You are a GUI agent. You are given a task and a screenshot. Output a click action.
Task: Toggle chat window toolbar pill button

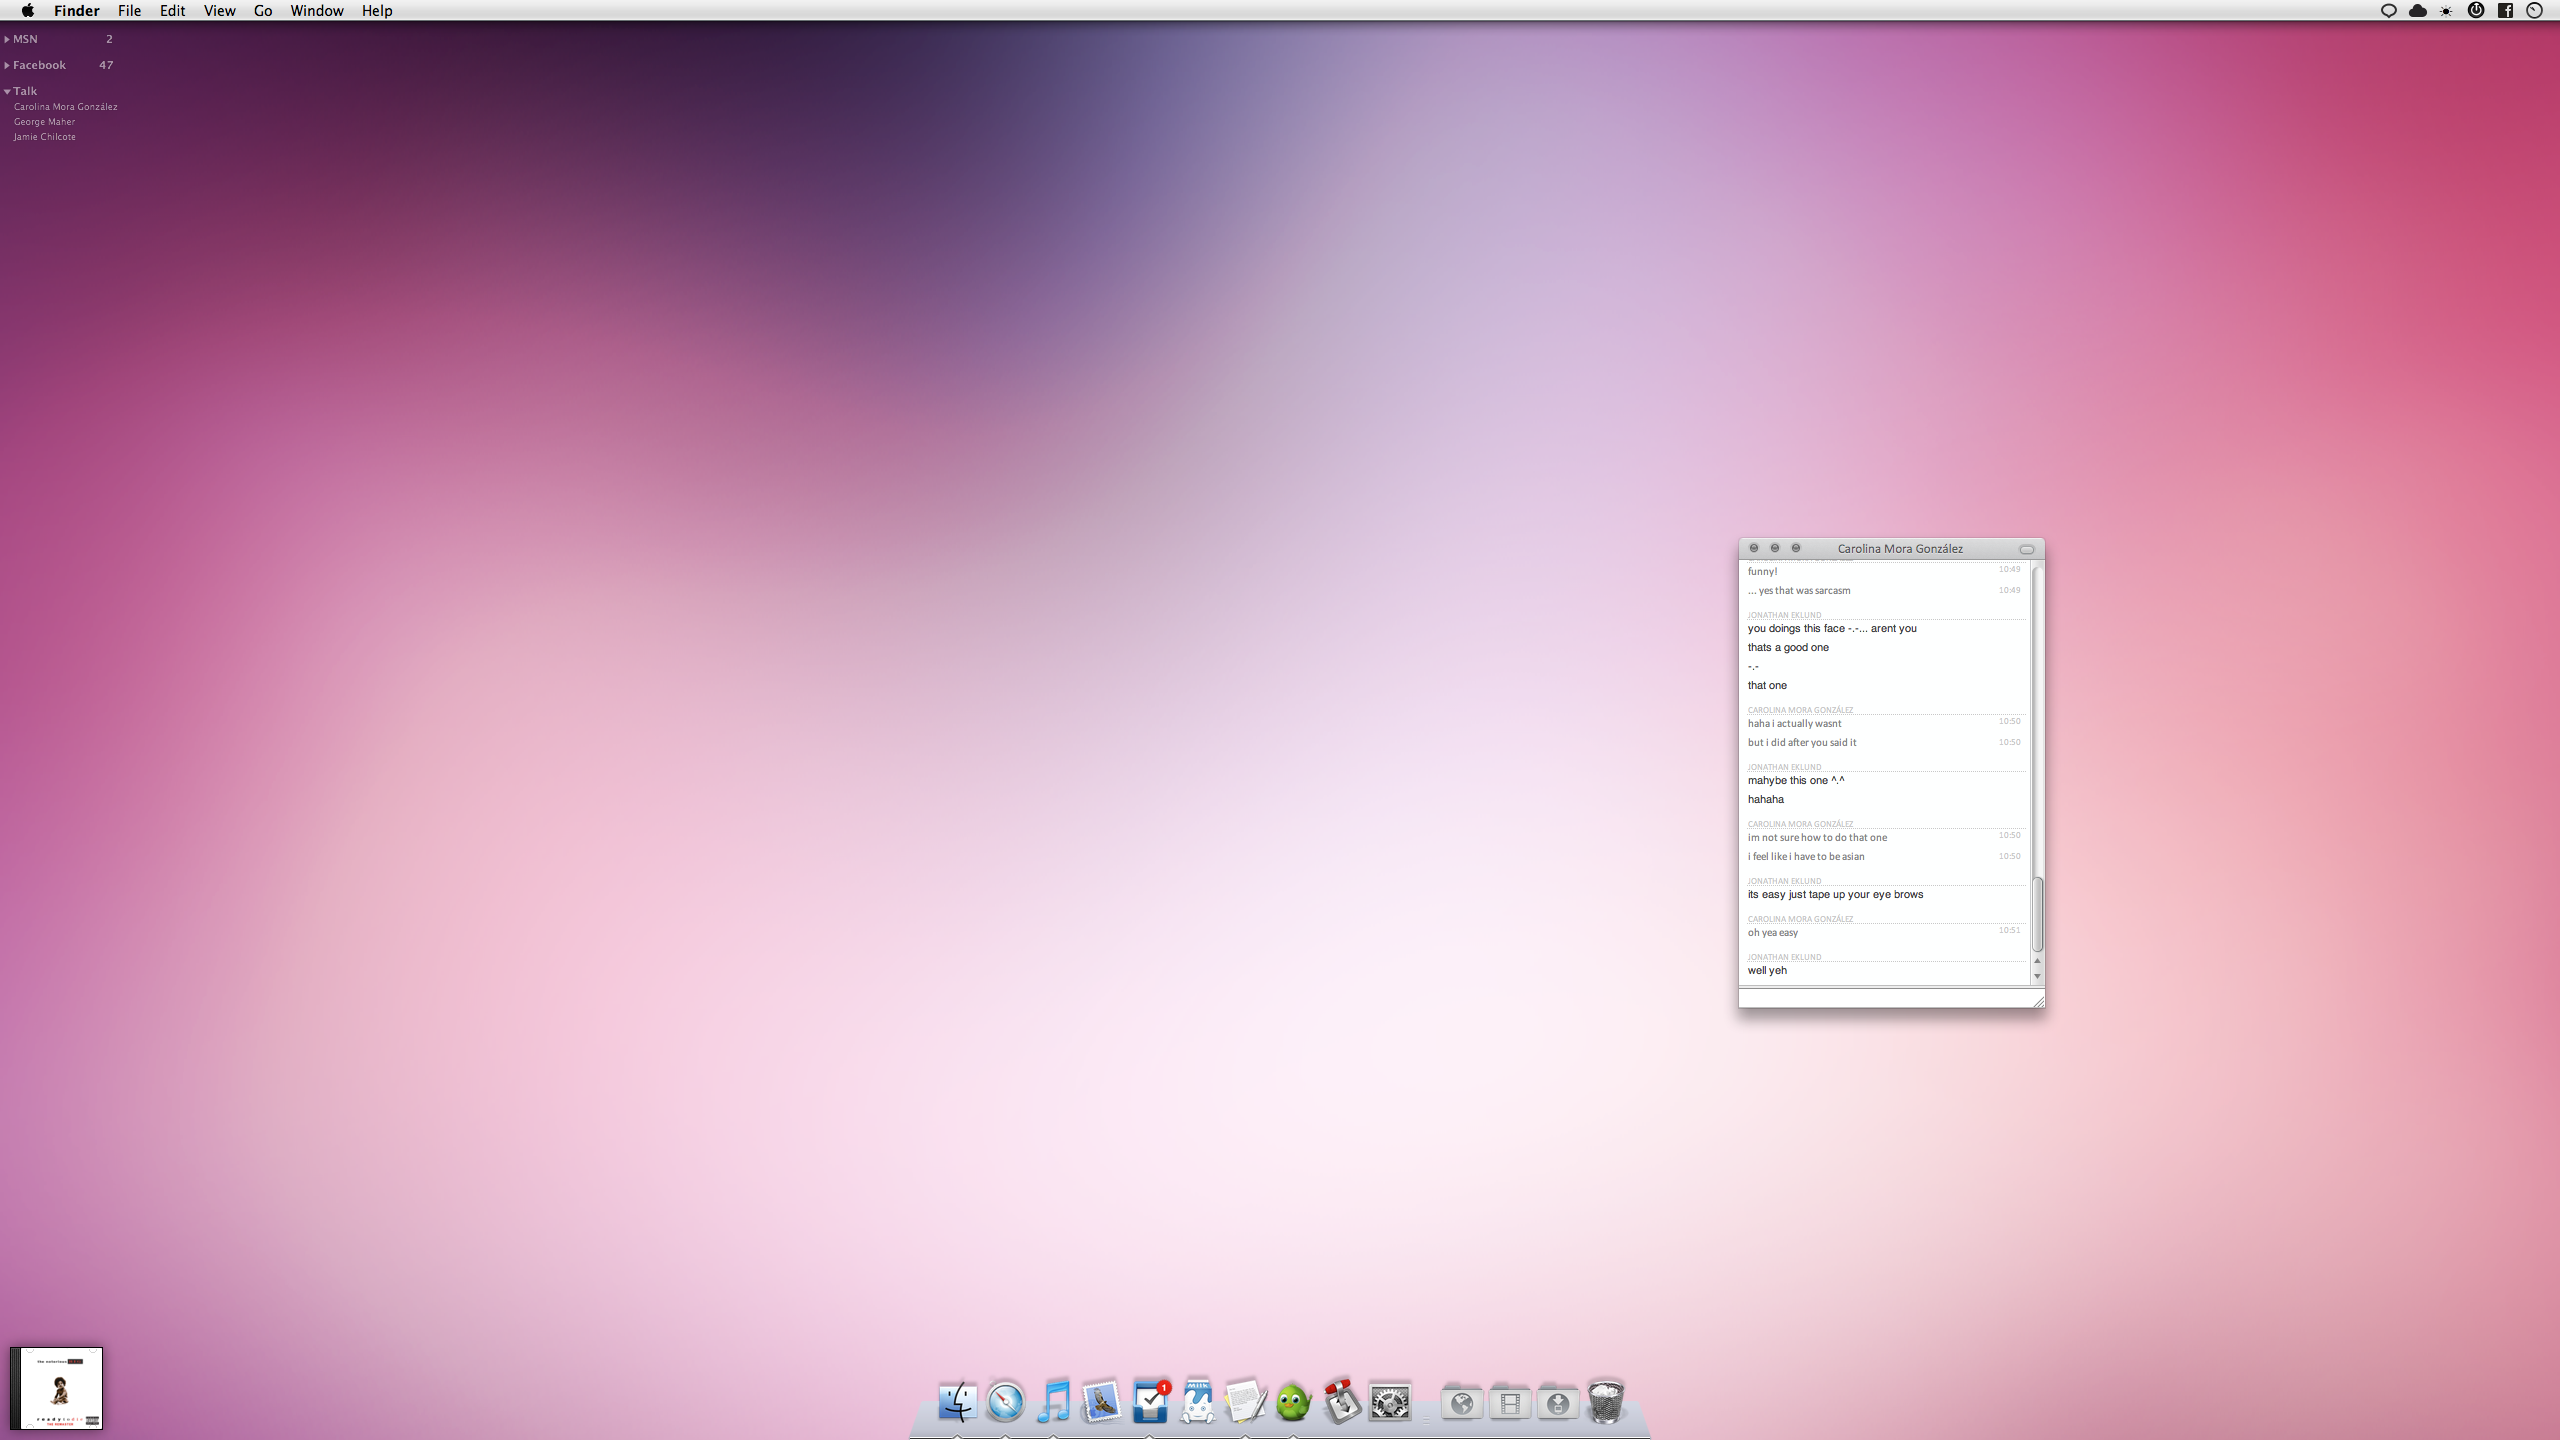tap(2027, 549)
